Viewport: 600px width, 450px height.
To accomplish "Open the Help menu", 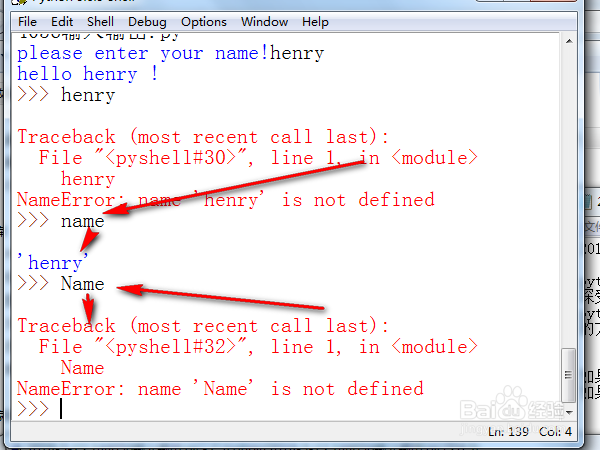I will (315, 22).
